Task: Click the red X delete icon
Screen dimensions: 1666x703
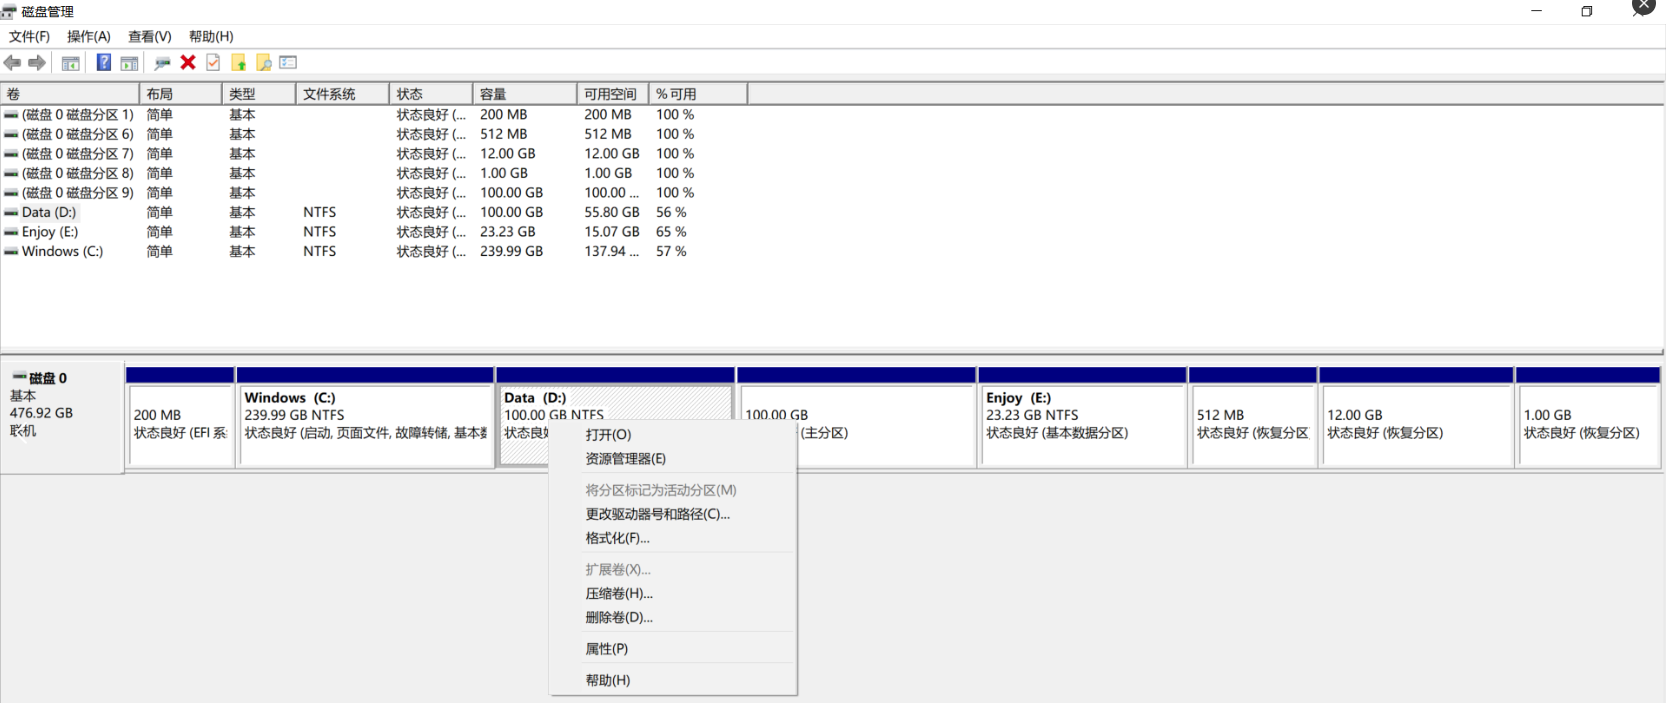Action: 188,63
